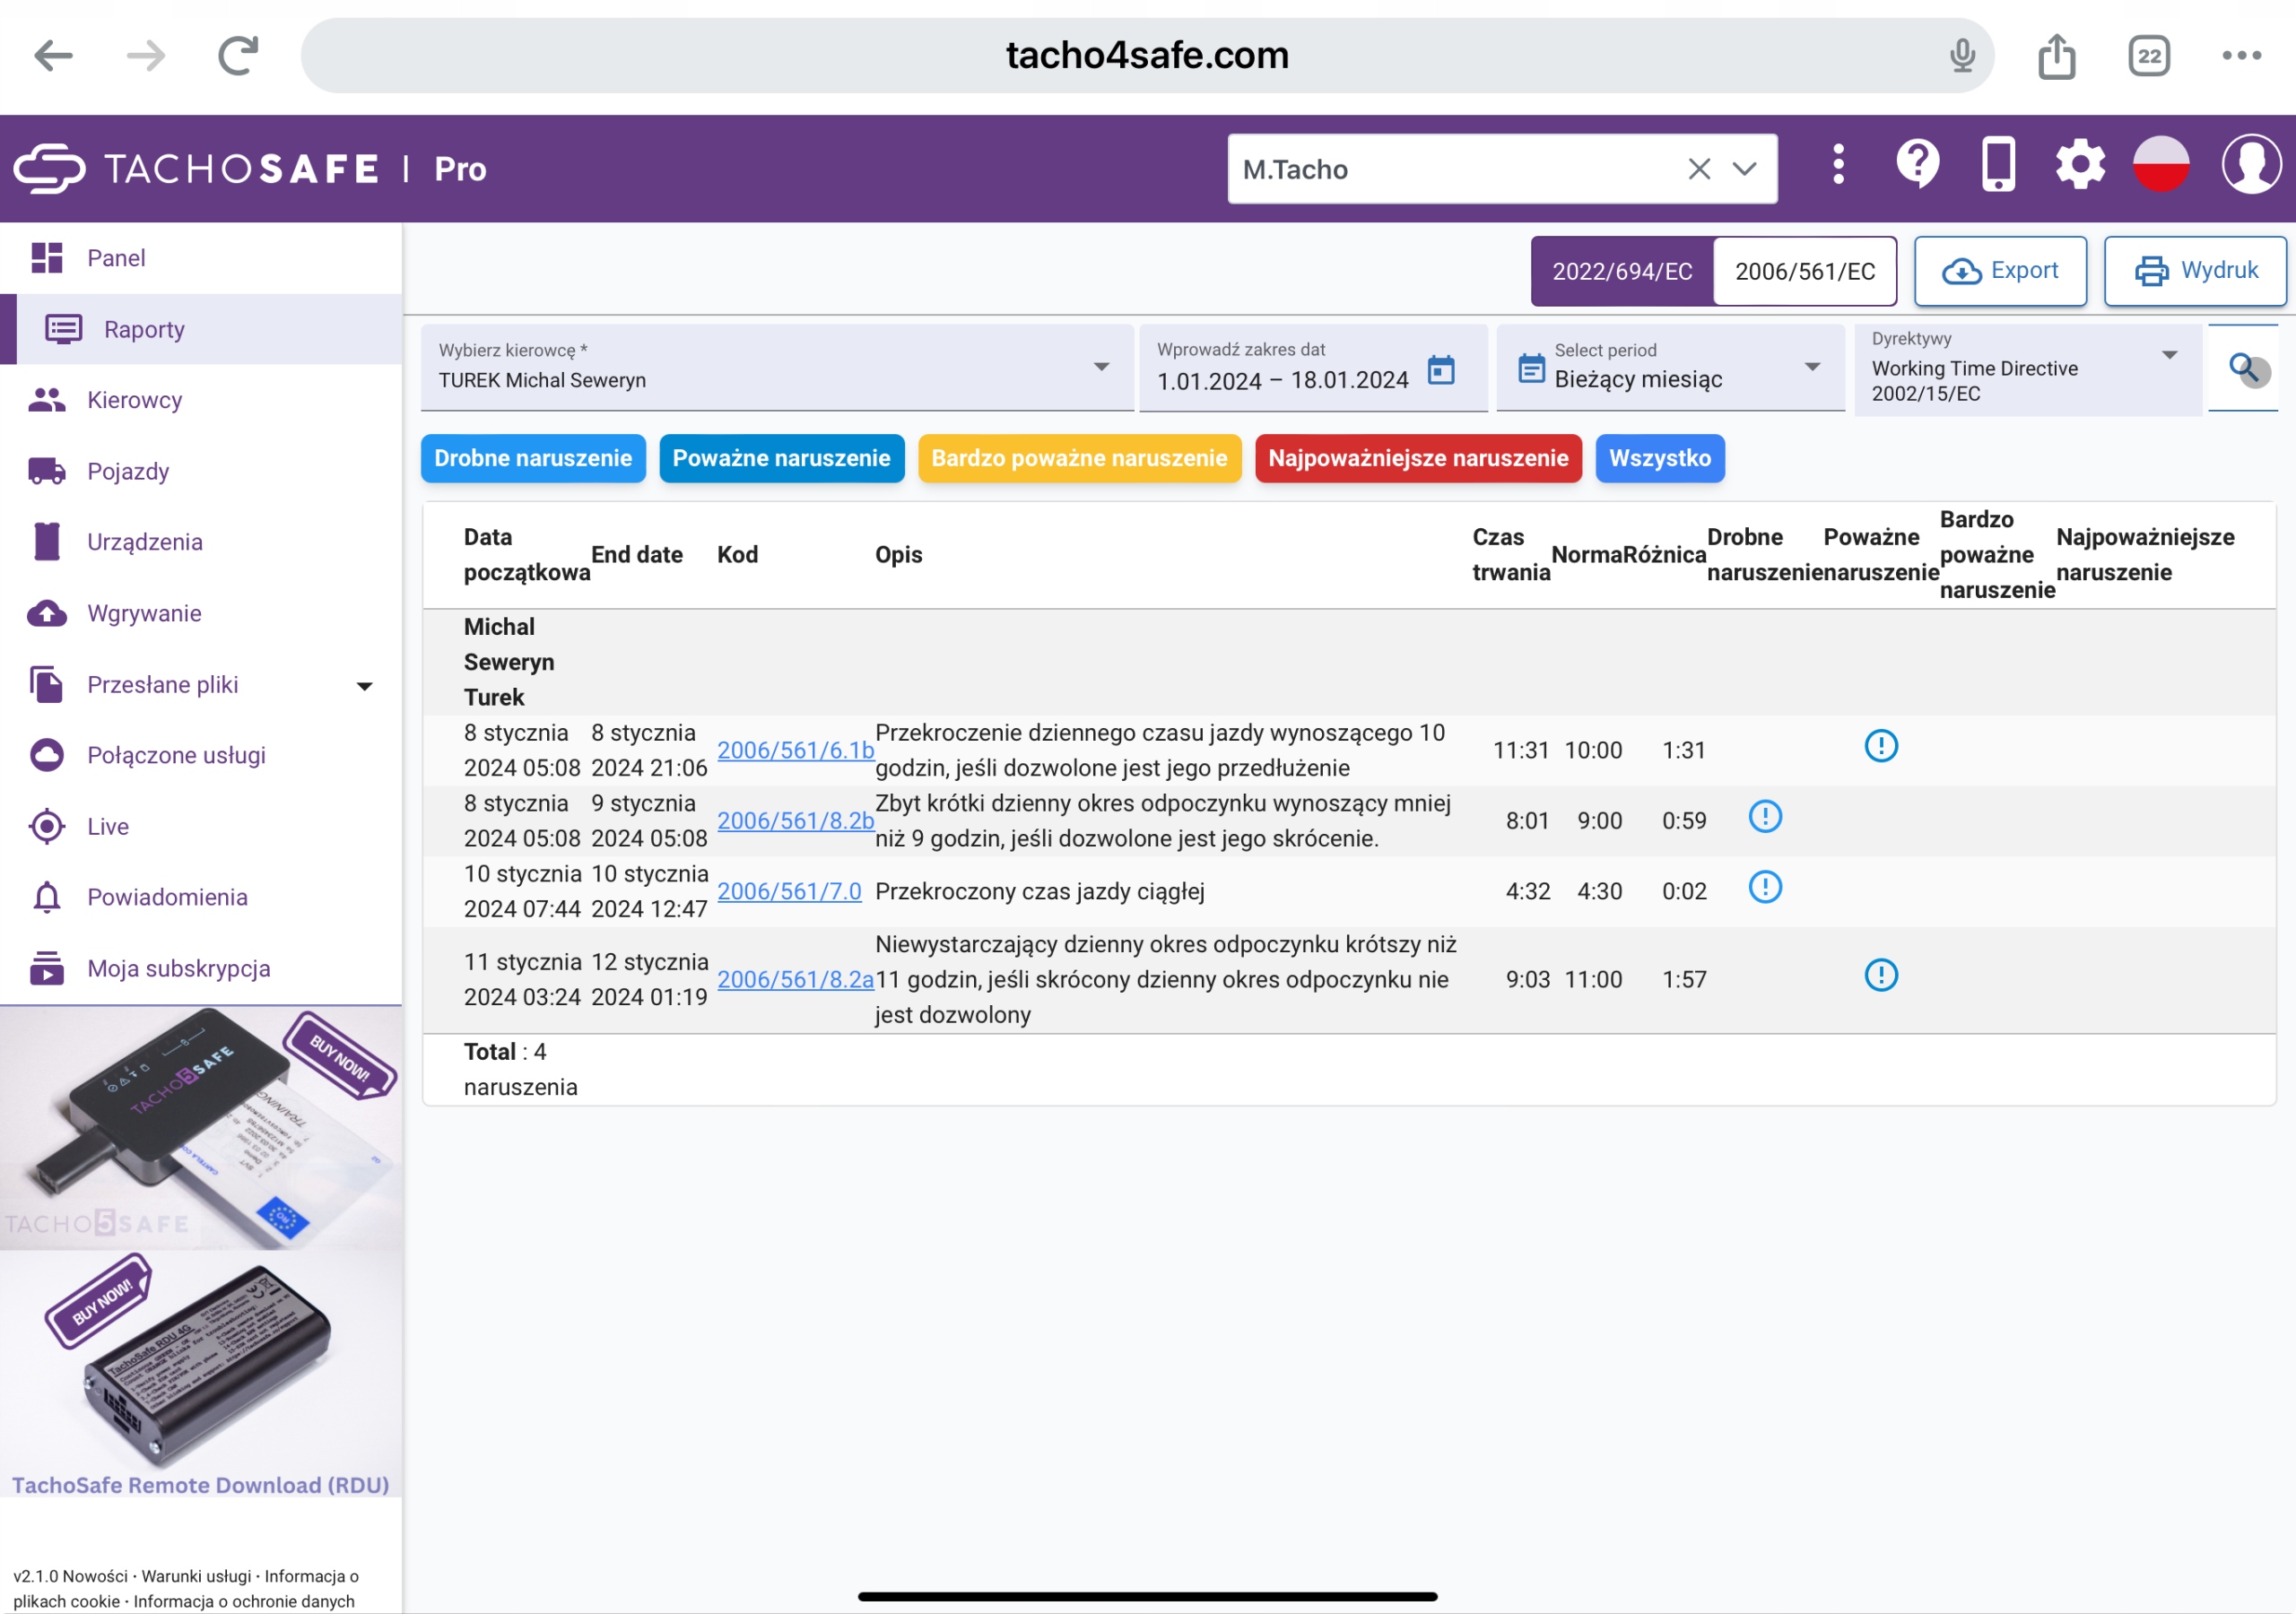The image size is (2296, 1614).
Task: Open the calendar date picker icon
Action: pos(1440,370)
